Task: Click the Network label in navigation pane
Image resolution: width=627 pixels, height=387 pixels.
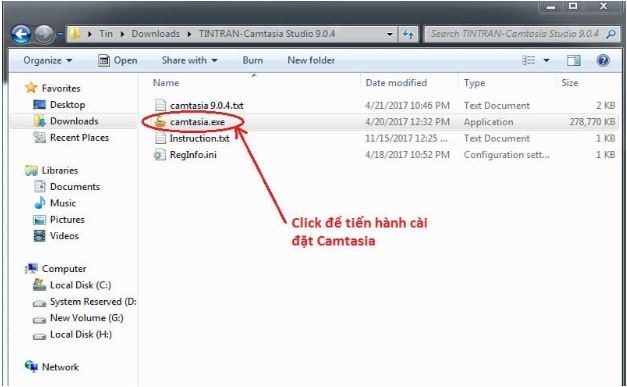Action: pyautogui.click(x=60, y=367)
